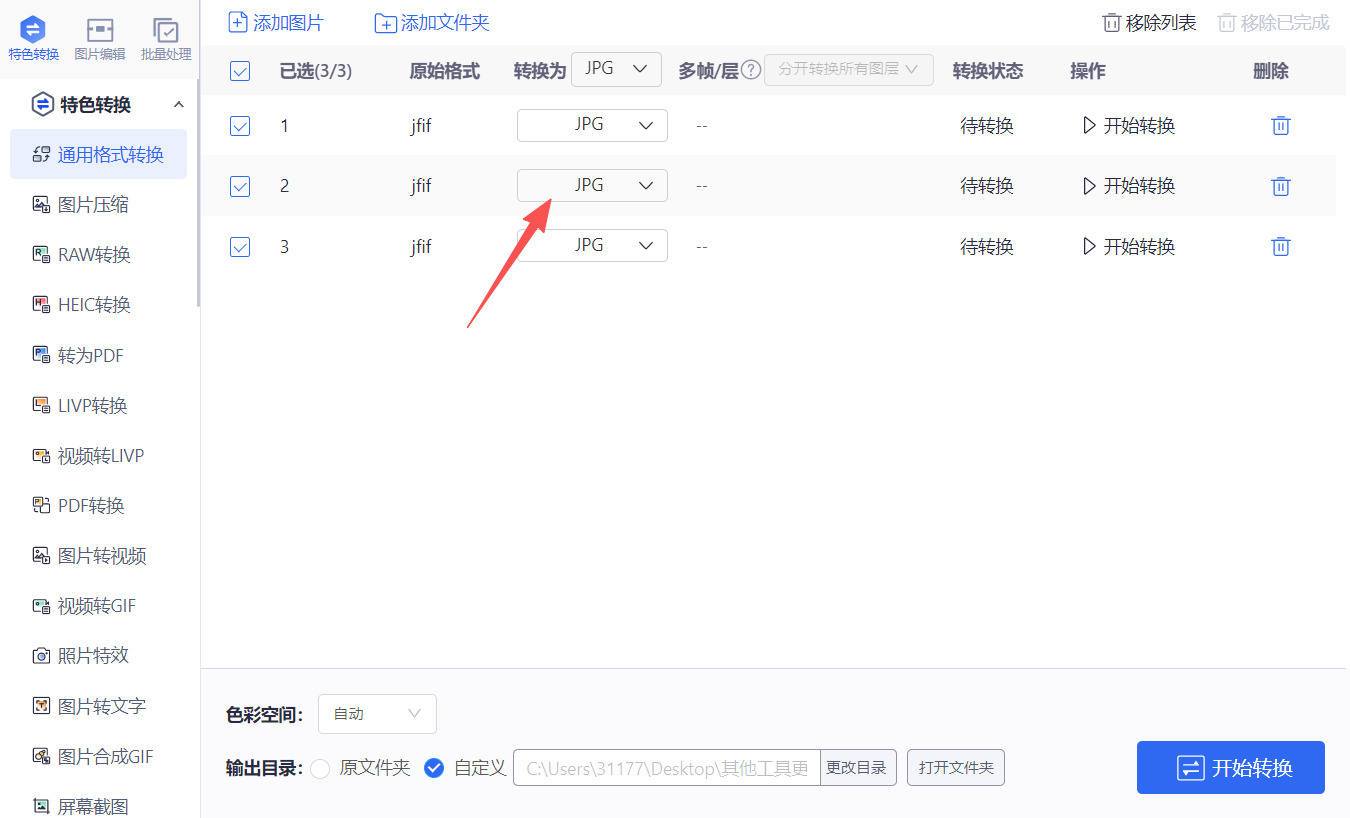
Task: Click the PDF转换 sidebar icon
Action: 41,506
